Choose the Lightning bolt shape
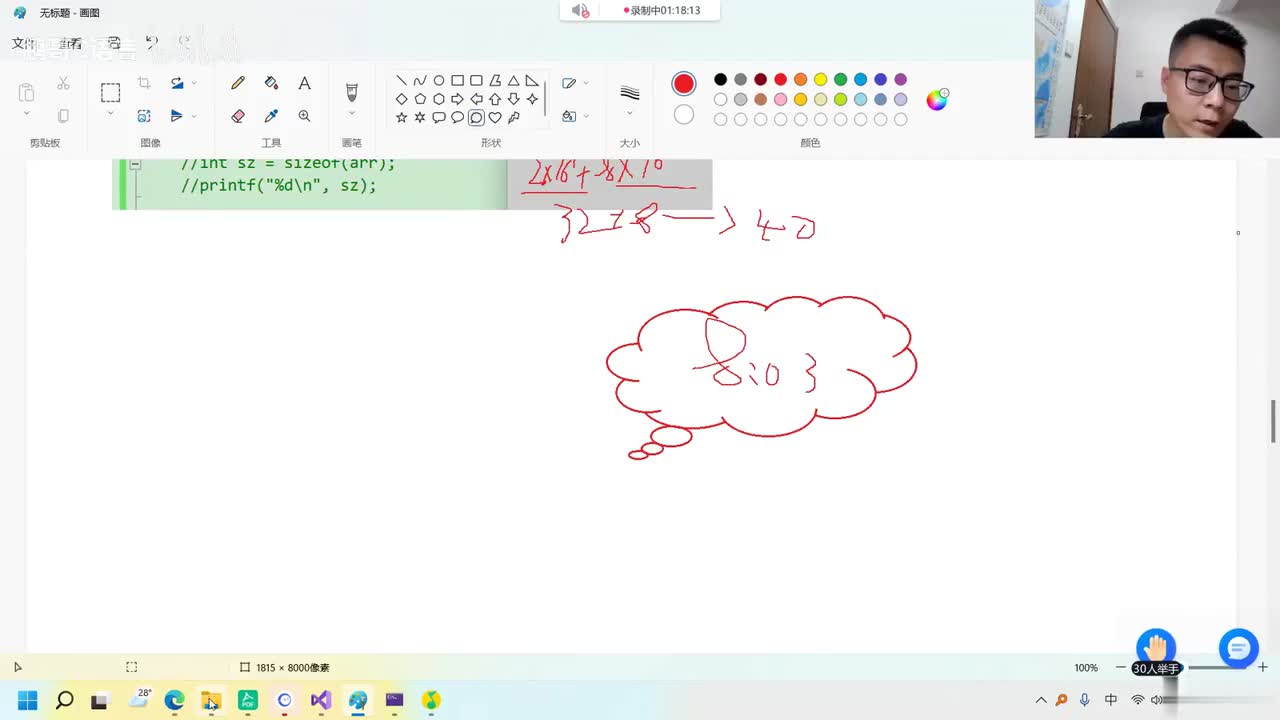This screenshot has height=720, width=1280. (x=513, y=117)
